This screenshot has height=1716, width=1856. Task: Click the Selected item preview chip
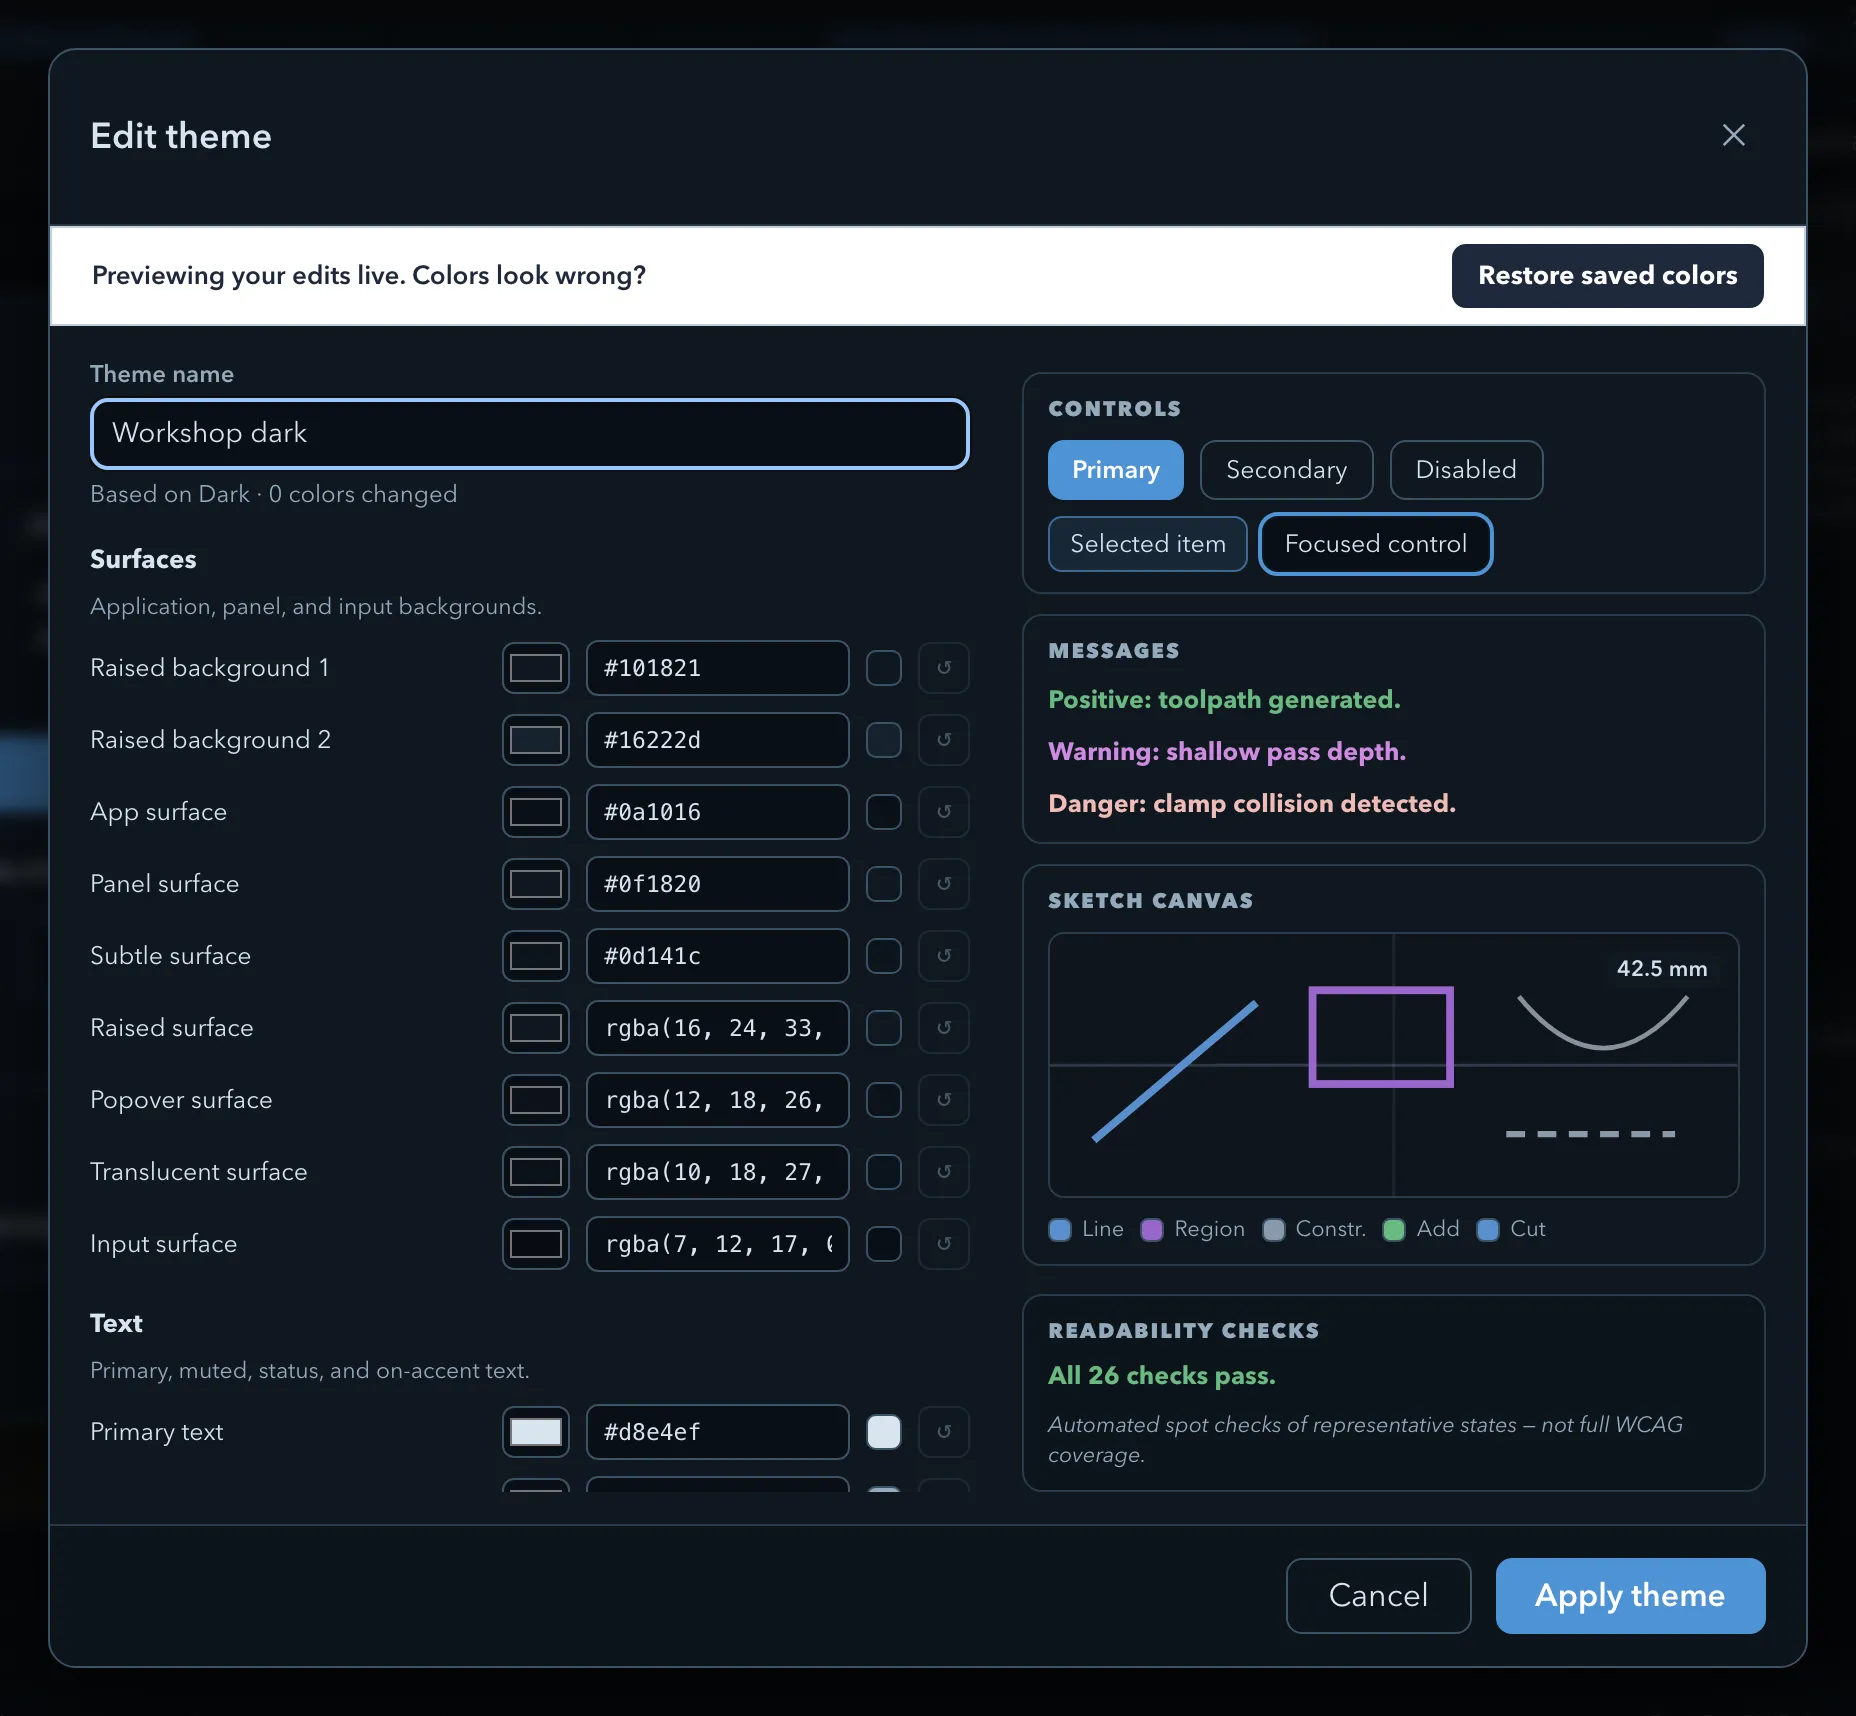[1148, 544]
